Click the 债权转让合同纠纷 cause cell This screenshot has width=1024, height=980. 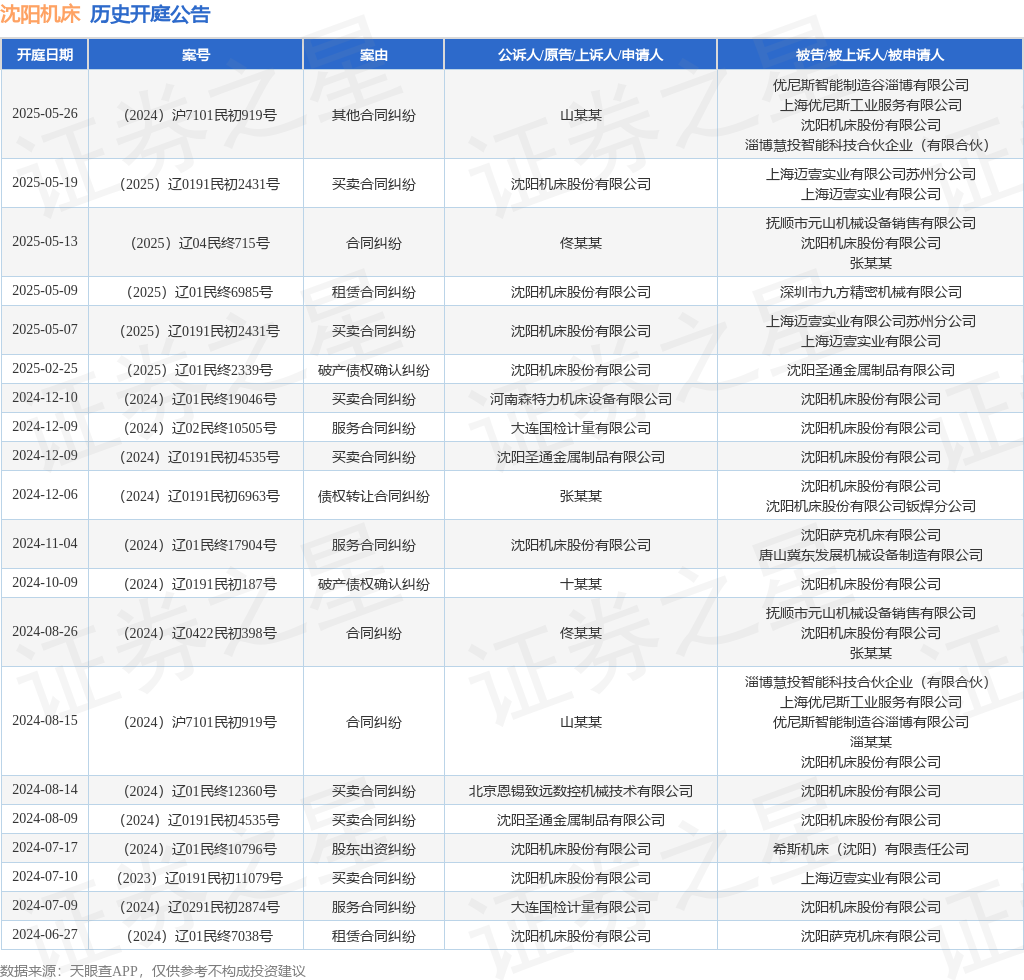374,496
